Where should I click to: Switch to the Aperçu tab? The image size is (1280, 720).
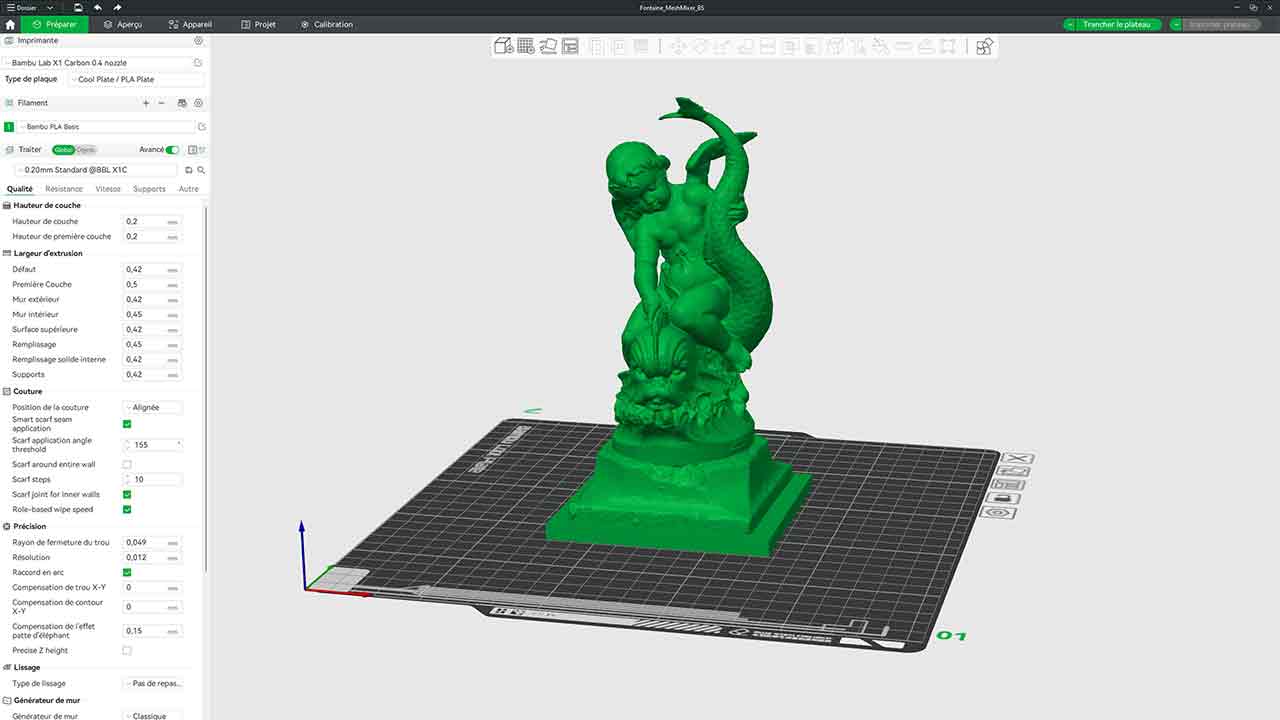point(121,24)
